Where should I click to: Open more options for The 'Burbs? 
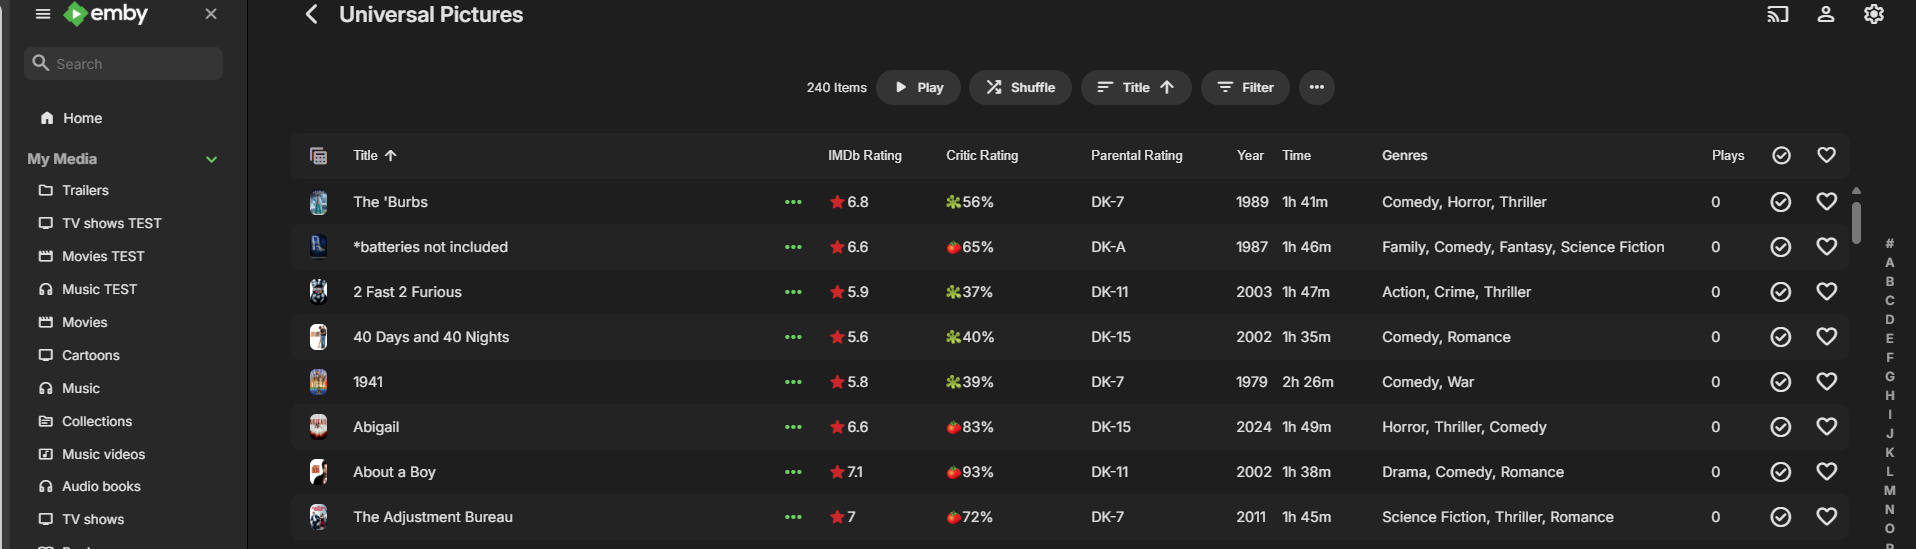[x=793, y=202]
